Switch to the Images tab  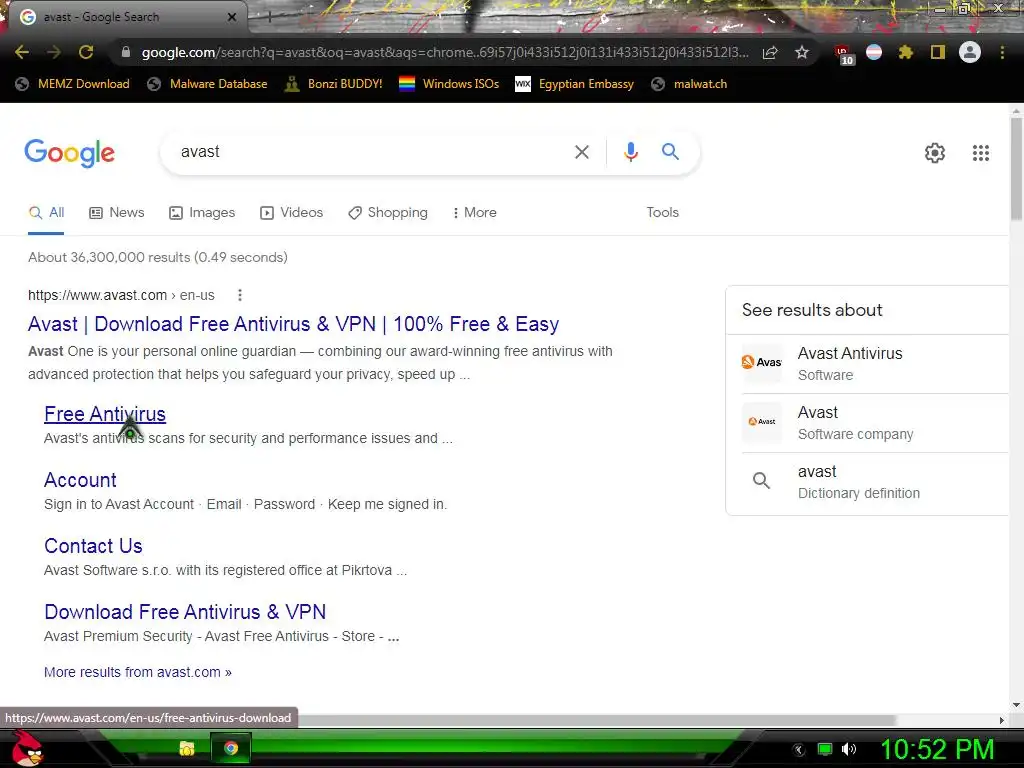(202, 212)
